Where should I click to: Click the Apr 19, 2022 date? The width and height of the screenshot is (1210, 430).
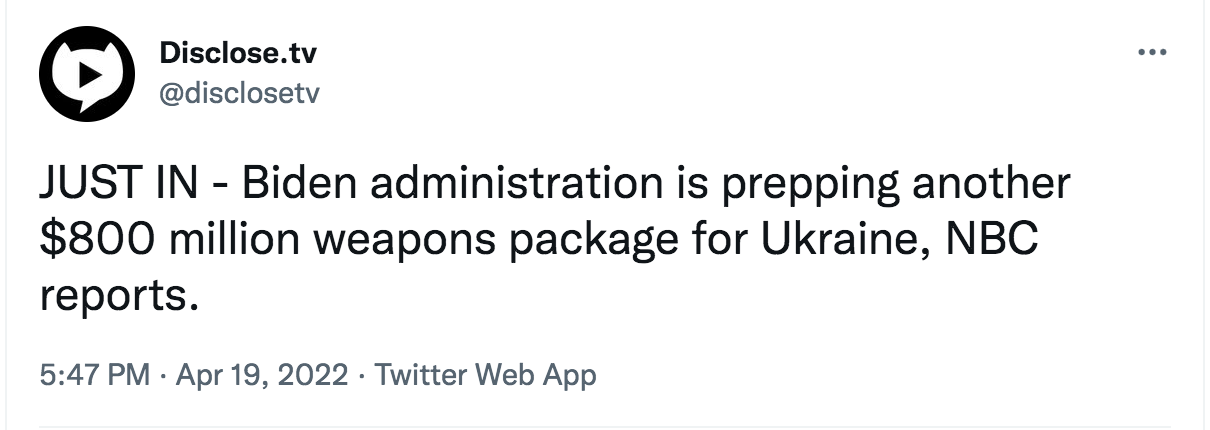pos(262,376)
